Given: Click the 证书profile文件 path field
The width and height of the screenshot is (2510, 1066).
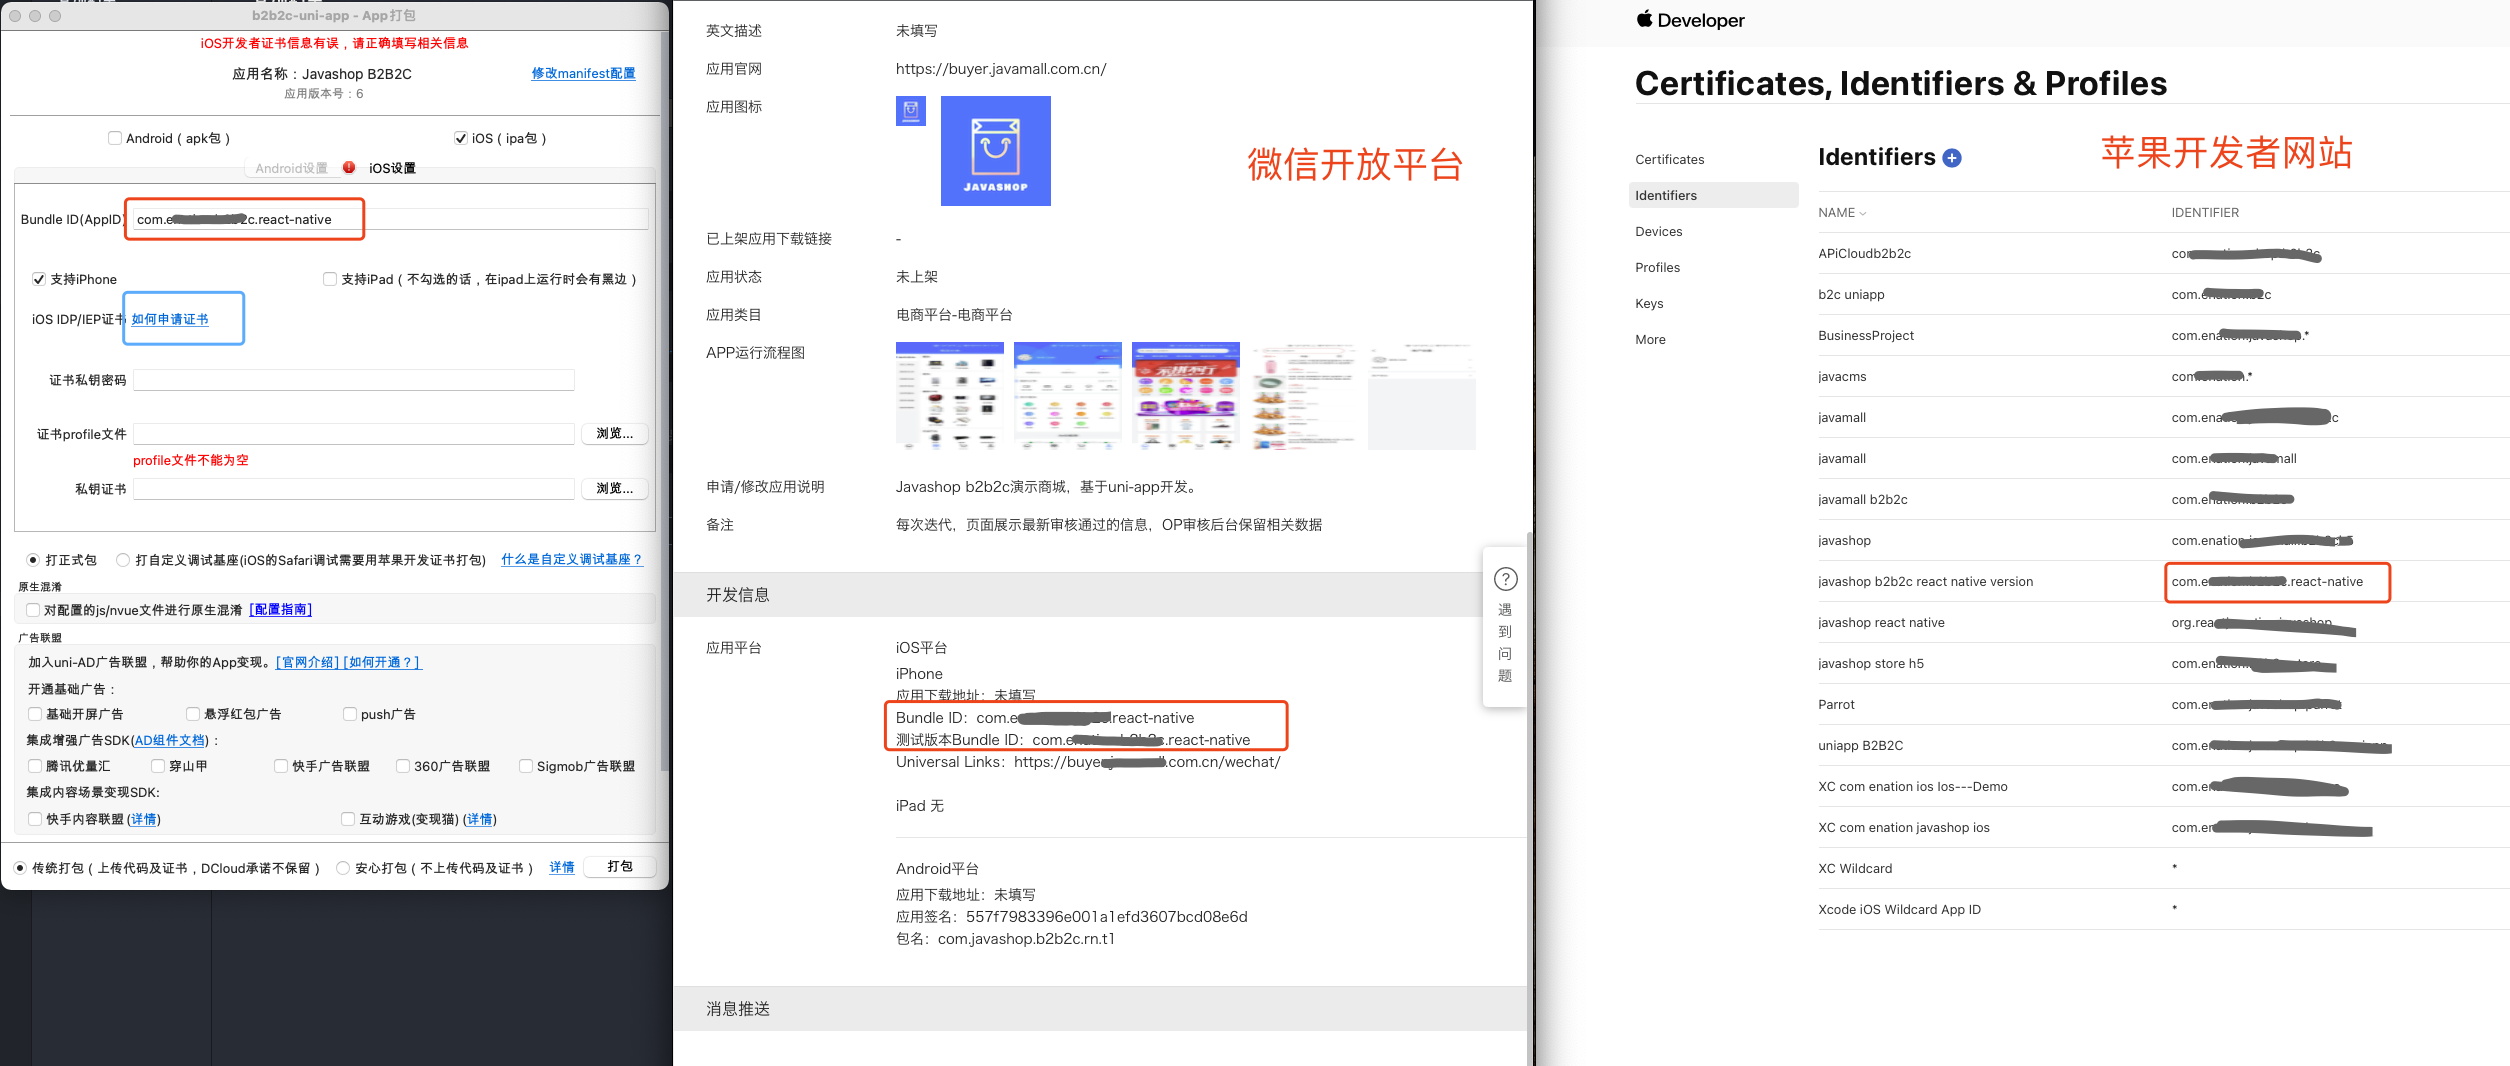Looking at the screenshot, I should [x=354, y=434].
